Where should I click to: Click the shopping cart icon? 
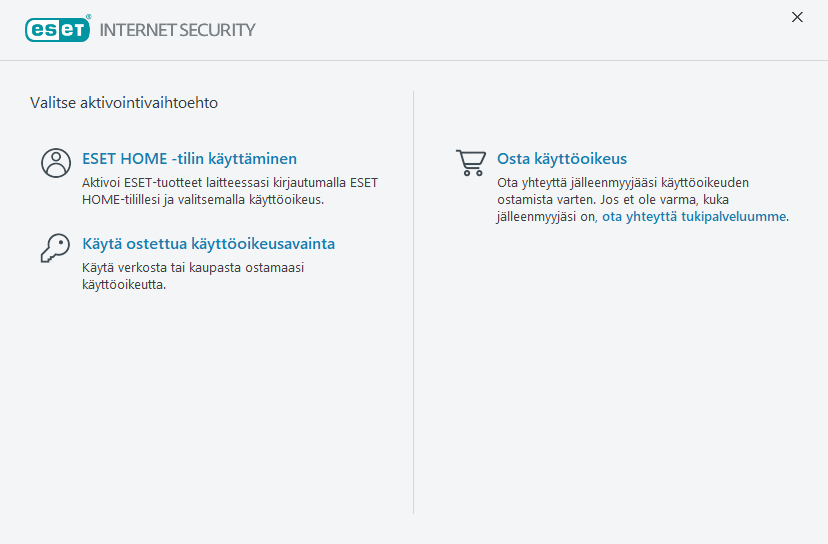470,163
